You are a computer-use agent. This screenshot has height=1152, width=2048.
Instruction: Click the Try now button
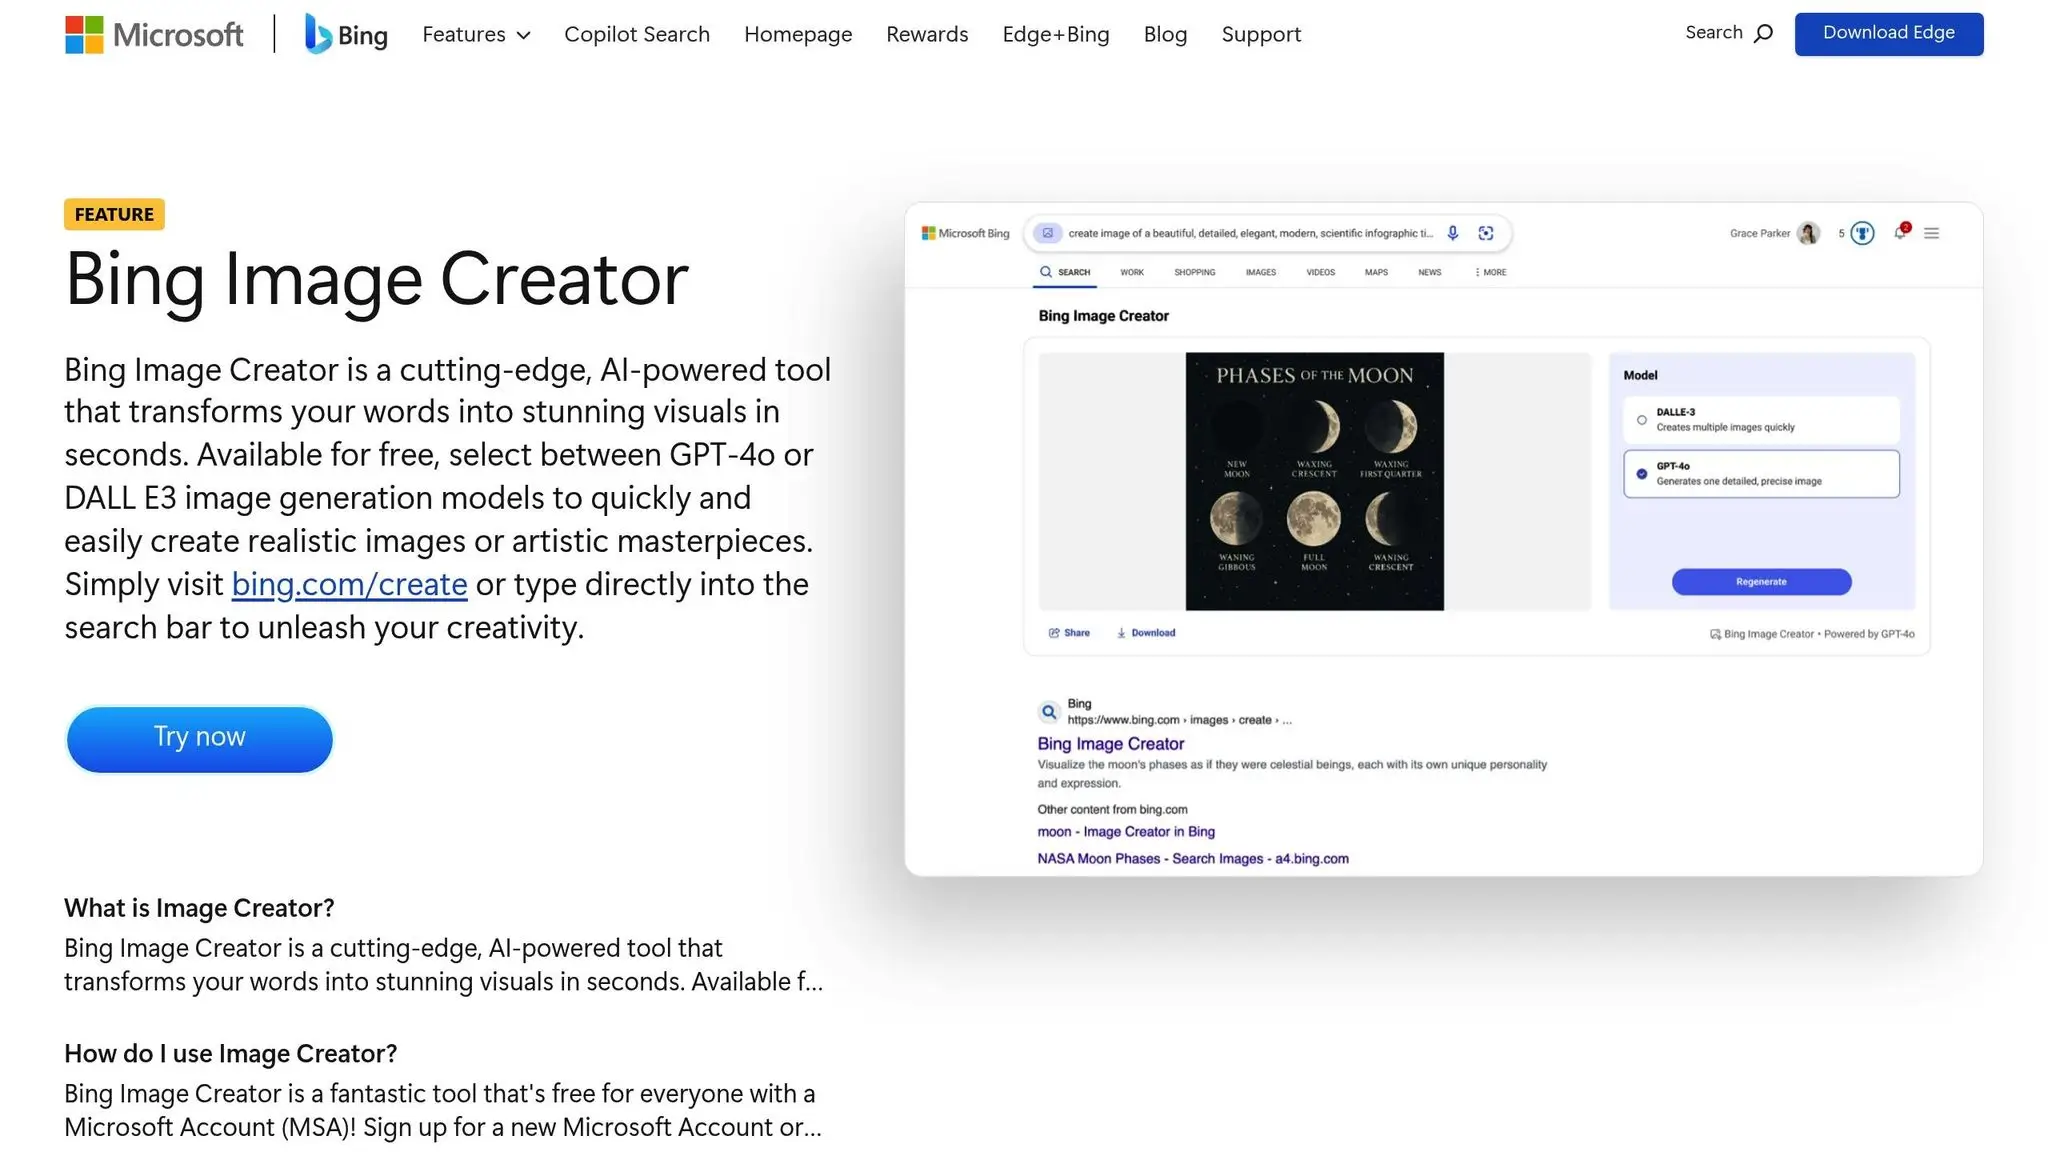click(x=199, y=739)
